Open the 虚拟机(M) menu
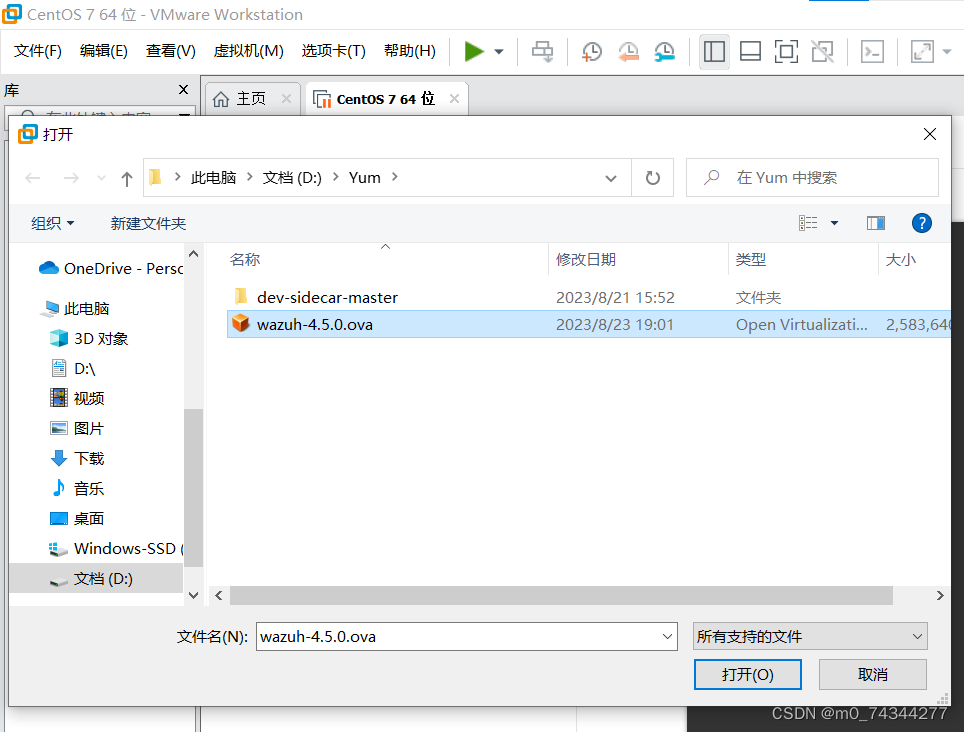The width and height of the screenshot is (964, 732). click(x=248, y=51)
